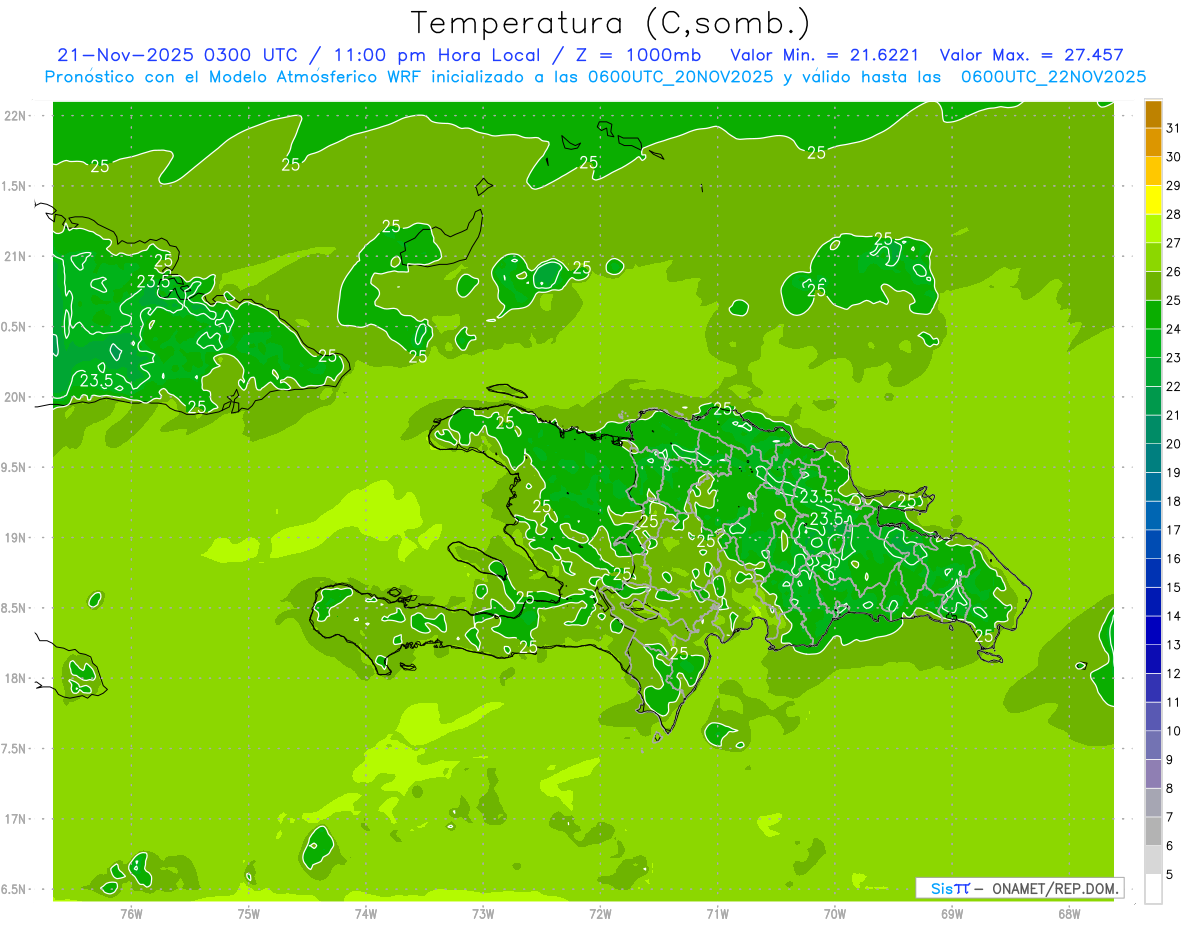
Task: Pick the purple swatch between 8 and 9
Action: [1153, 774]
